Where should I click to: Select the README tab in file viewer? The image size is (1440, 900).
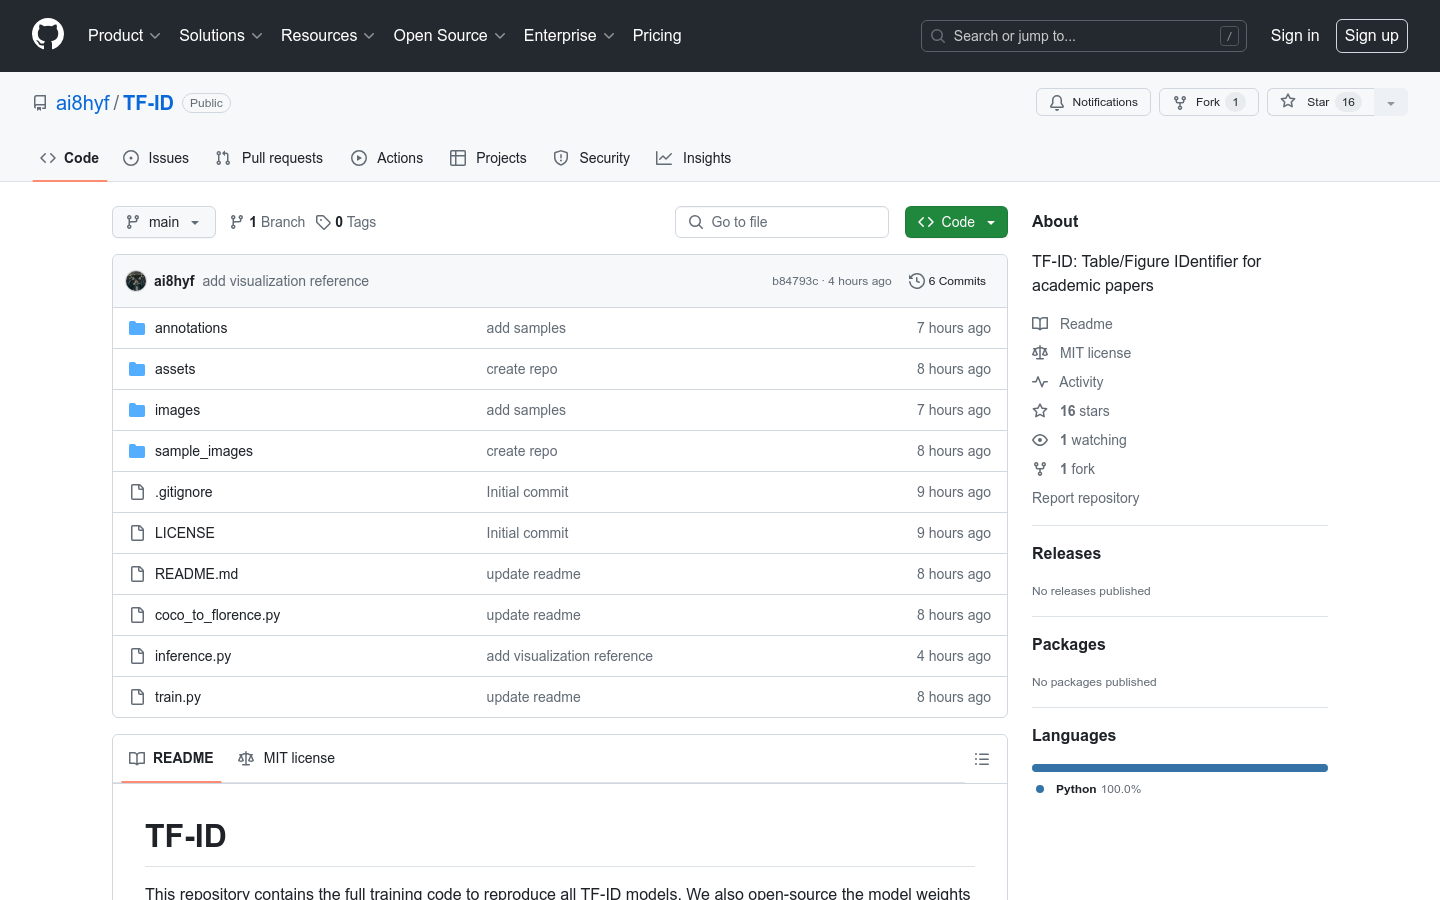(171, 758)
